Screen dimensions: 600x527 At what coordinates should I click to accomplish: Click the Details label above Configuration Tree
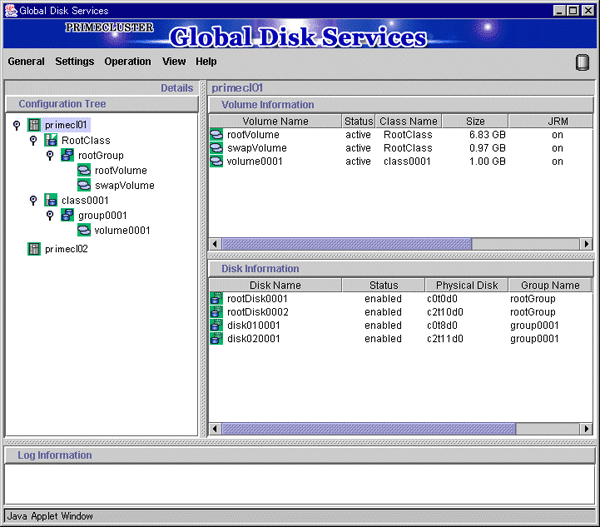tap(177, 88)
